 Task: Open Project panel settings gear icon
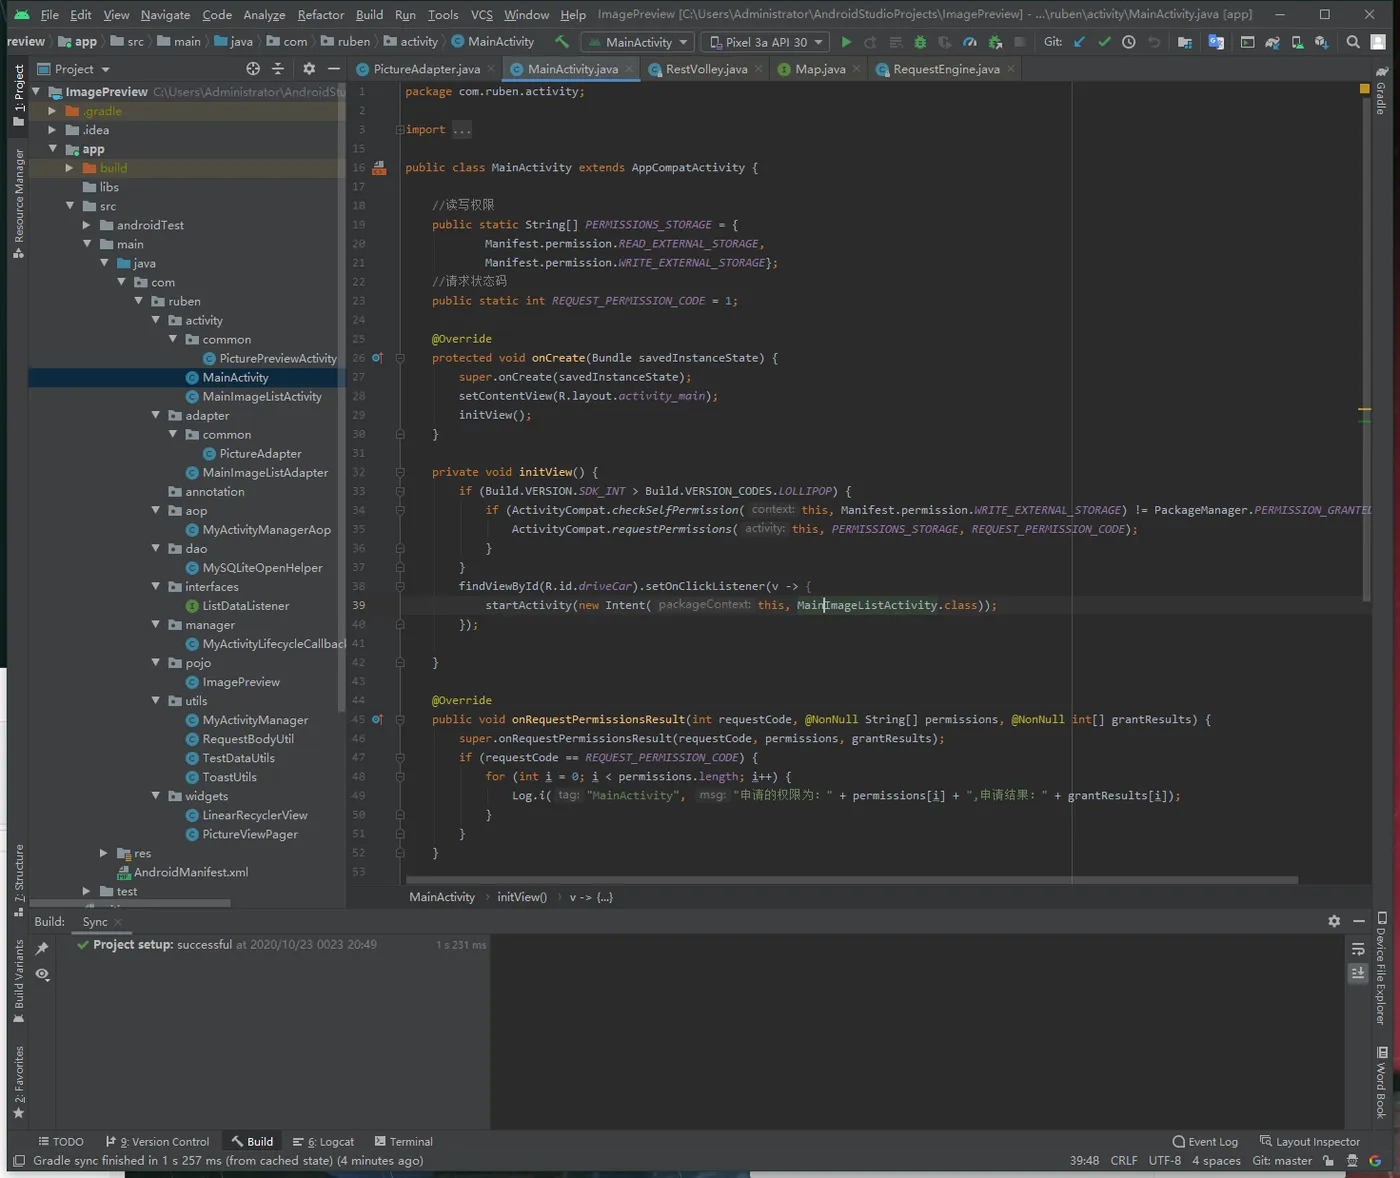pyautogui.click(x=309, y=69)
